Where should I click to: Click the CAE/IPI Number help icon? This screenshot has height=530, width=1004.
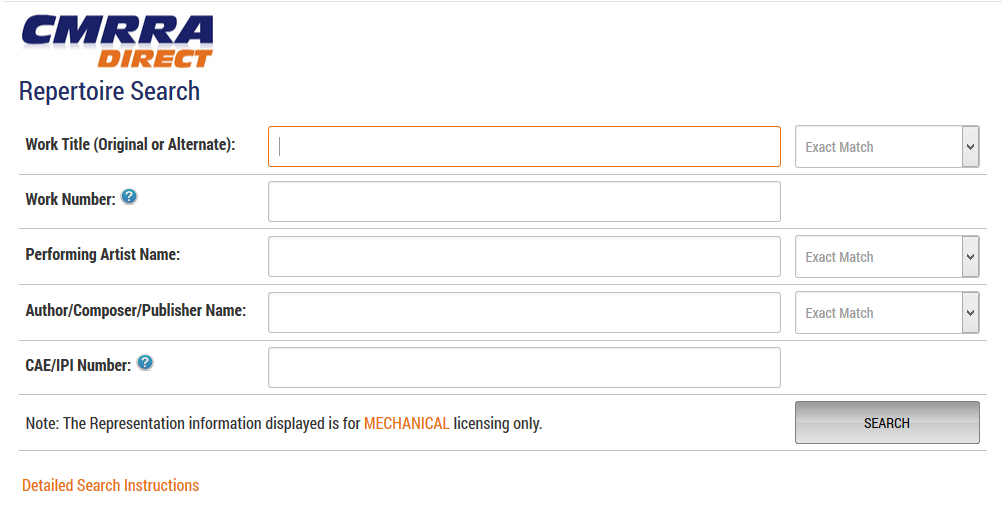tap(145, 363)
